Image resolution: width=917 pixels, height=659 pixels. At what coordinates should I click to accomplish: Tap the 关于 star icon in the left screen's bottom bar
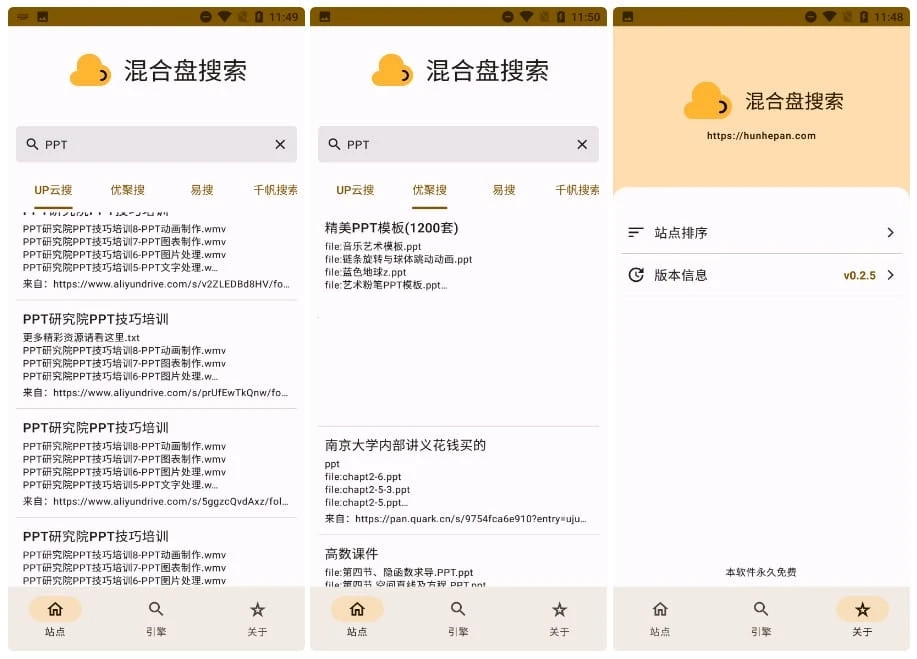point(257,609)
